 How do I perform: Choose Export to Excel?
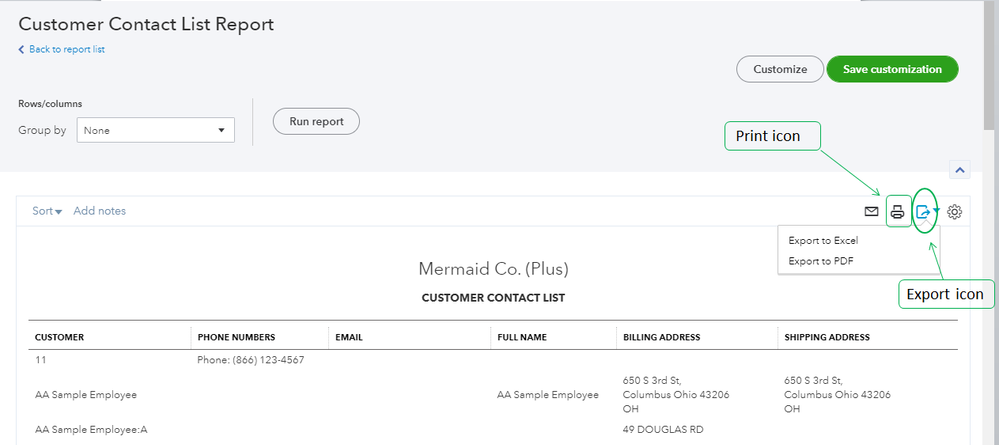coord(822,240)
